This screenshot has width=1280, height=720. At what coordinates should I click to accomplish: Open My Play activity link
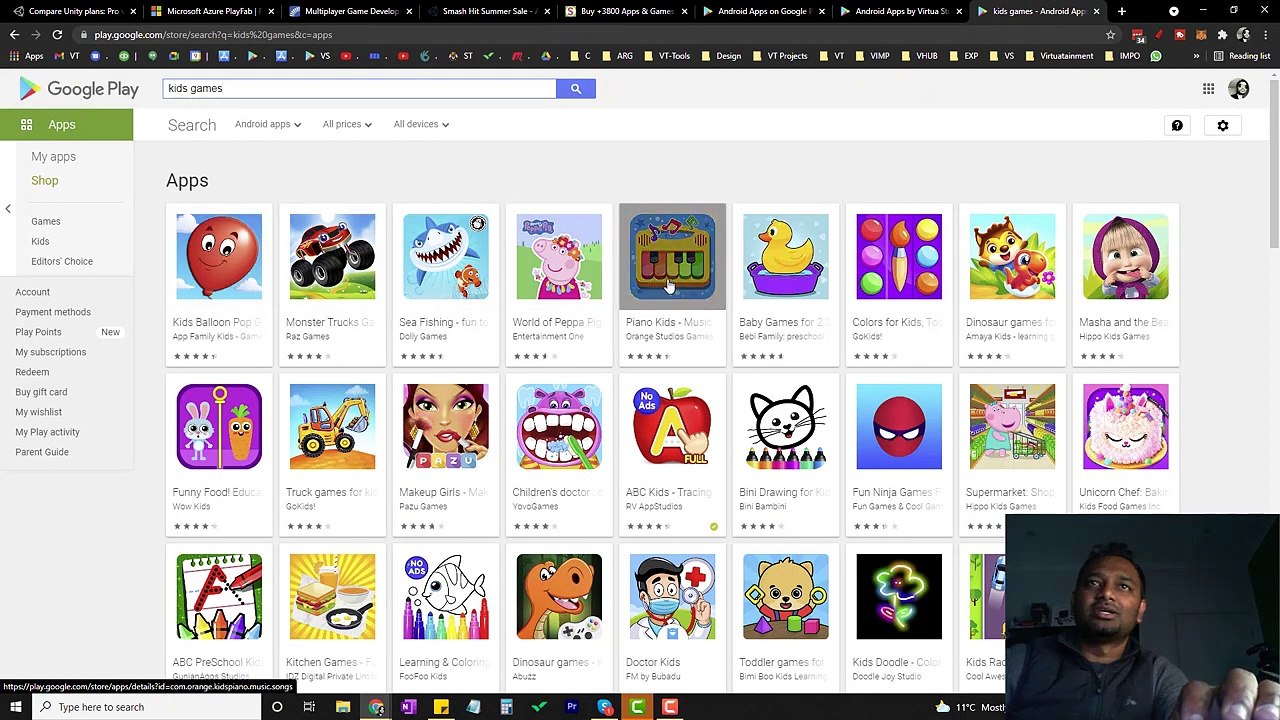(47, 432)
